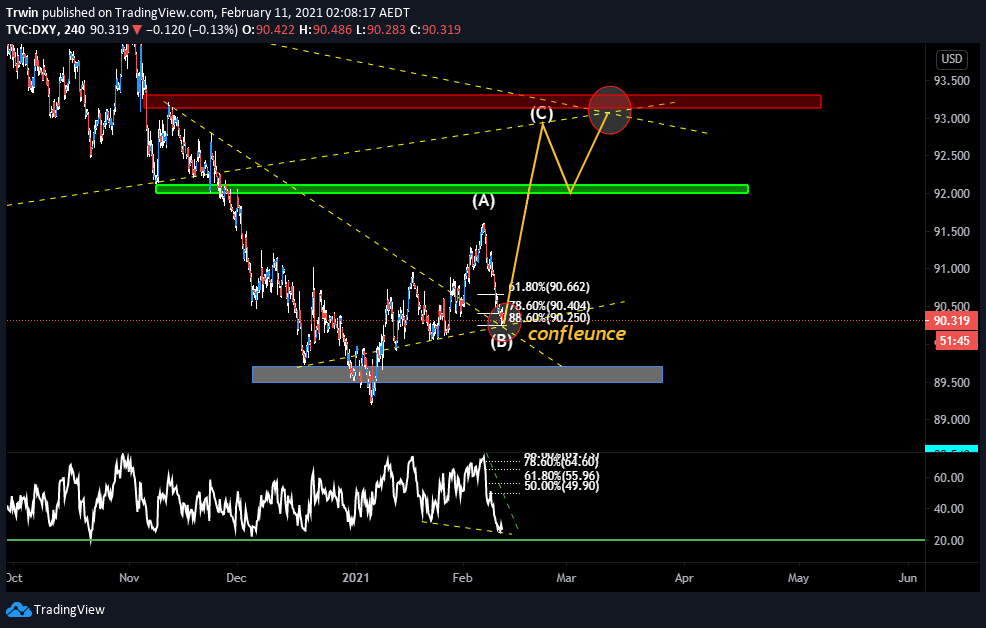Select the large red target circle
The width and height of the screenshot is (986, 628).
point(609,110)
